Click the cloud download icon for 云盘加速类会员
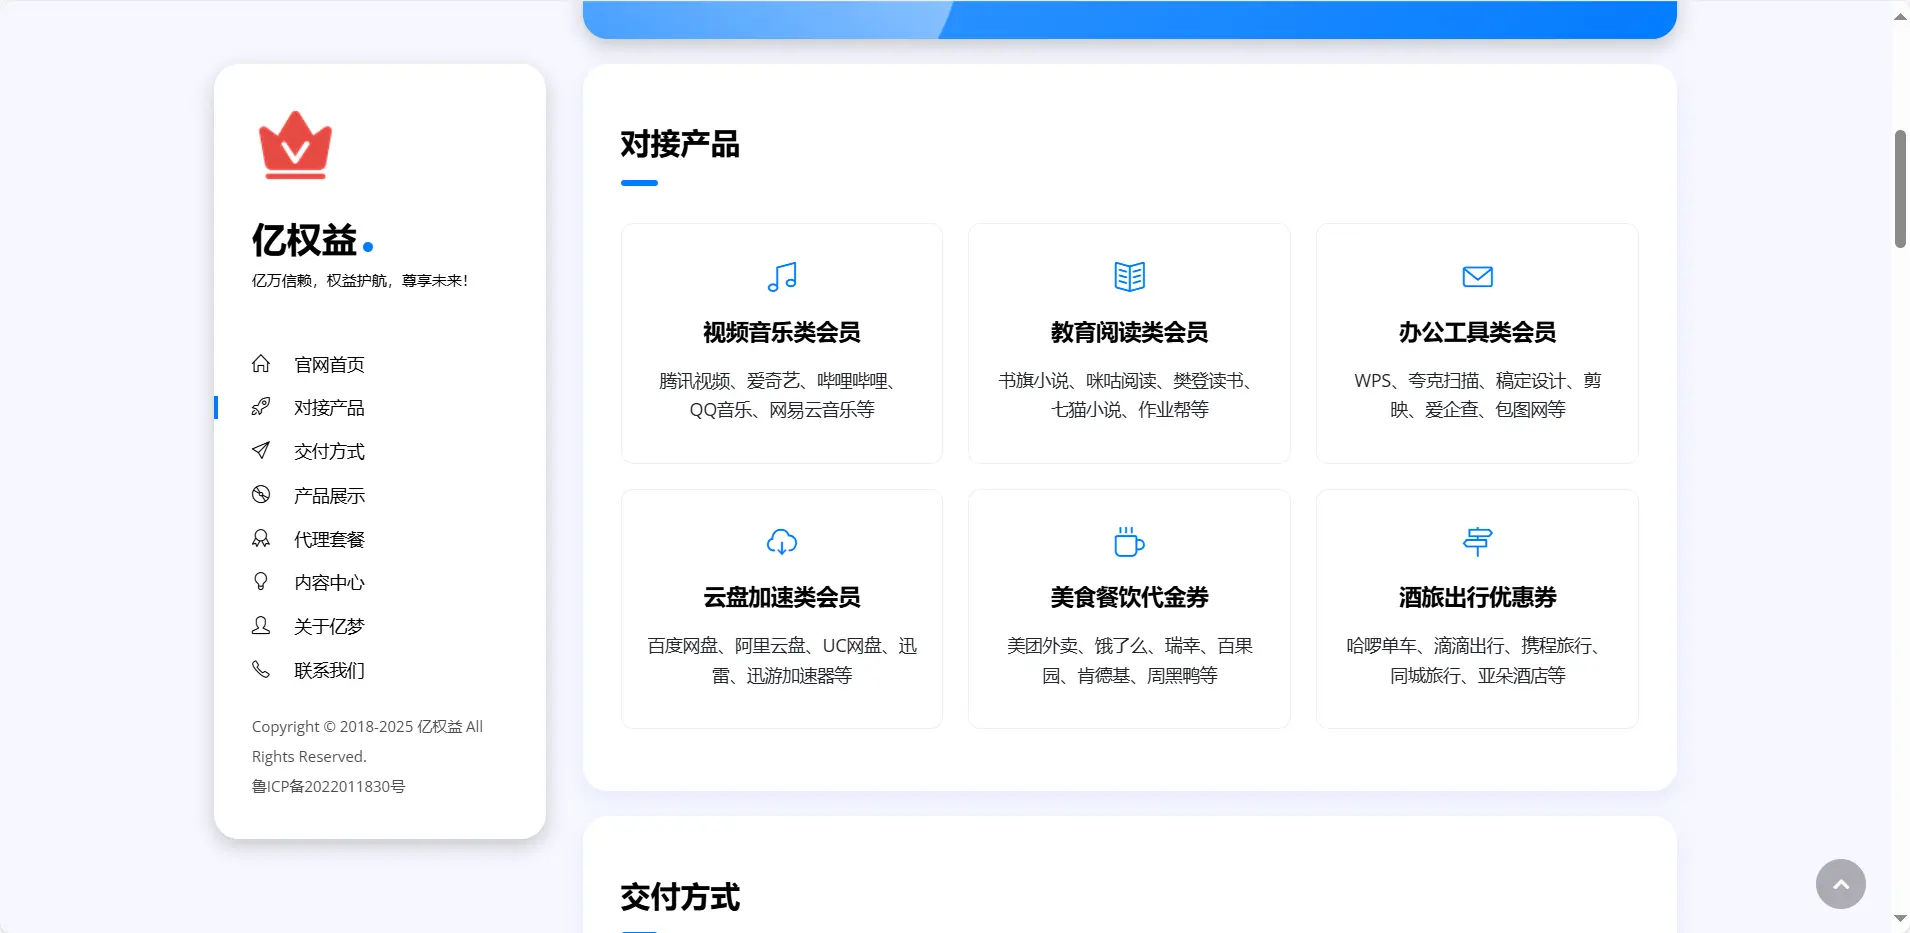 click(781, 542)
